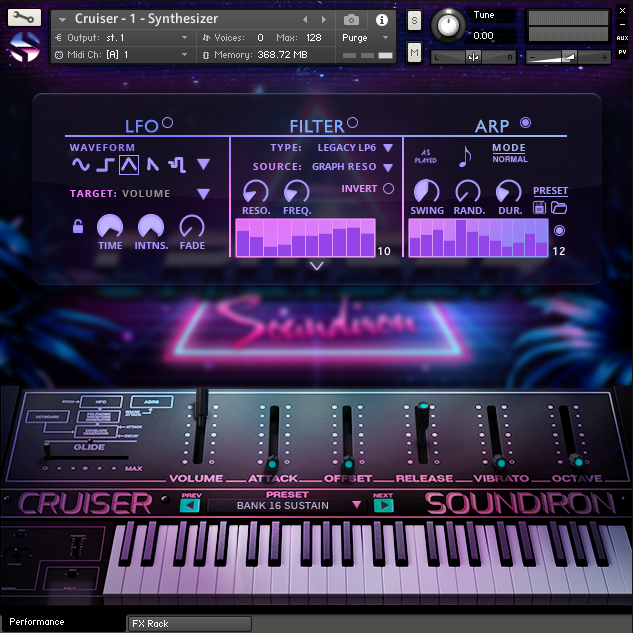The width and height of the screenshot is (633, 633).
Task: Open the Purge dropdown menu
Action: coord(366,38)
